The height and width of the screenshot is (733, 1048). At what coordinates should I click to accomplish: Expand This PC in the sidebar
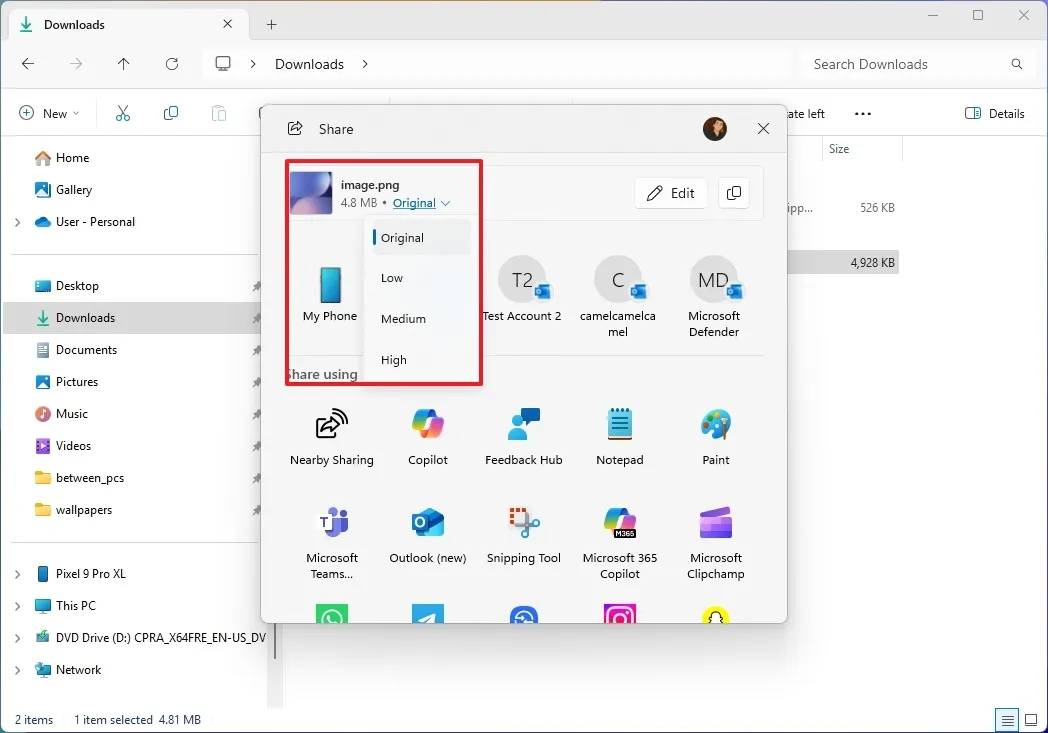(17, 605)
